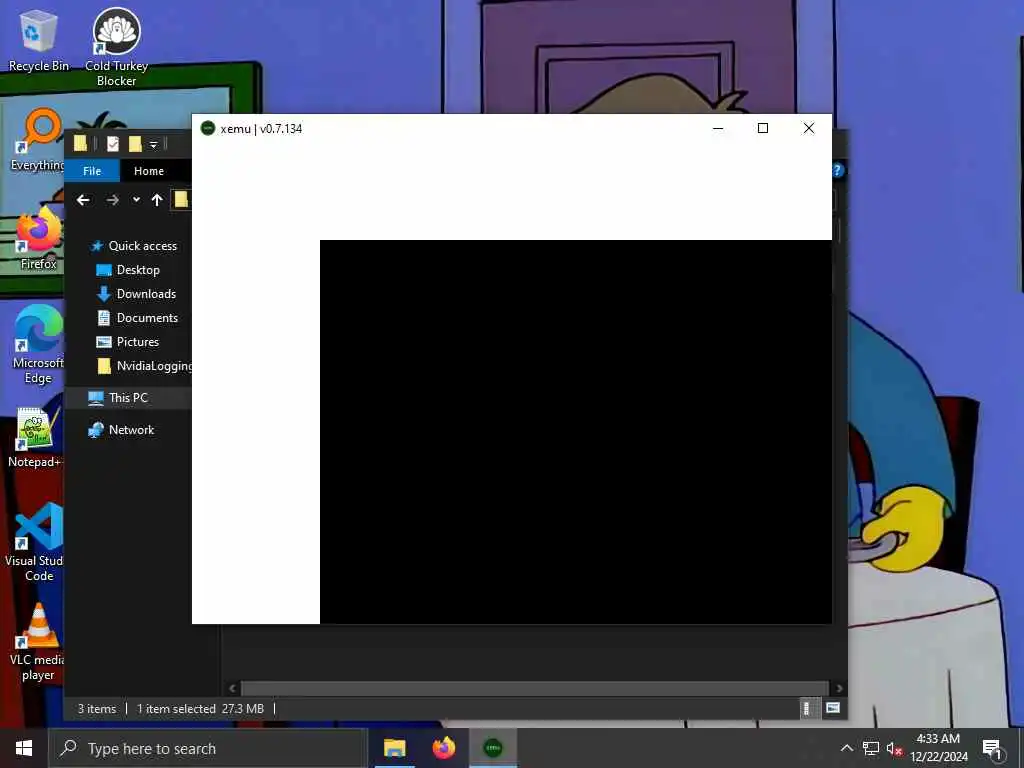Image resolution: width=1024 pixels, height=768 pixels.
Task: Go back in File Explorer navigation
Action: 83,200
